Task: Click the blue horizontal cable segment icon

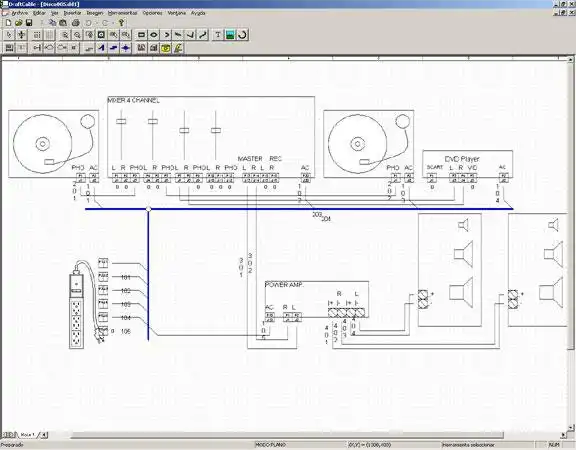Action: point(114,48)
